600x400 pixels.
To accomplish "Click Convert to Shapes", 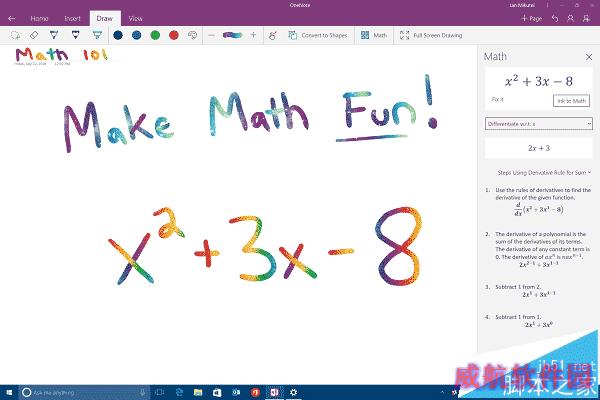I will pos(318,35).
